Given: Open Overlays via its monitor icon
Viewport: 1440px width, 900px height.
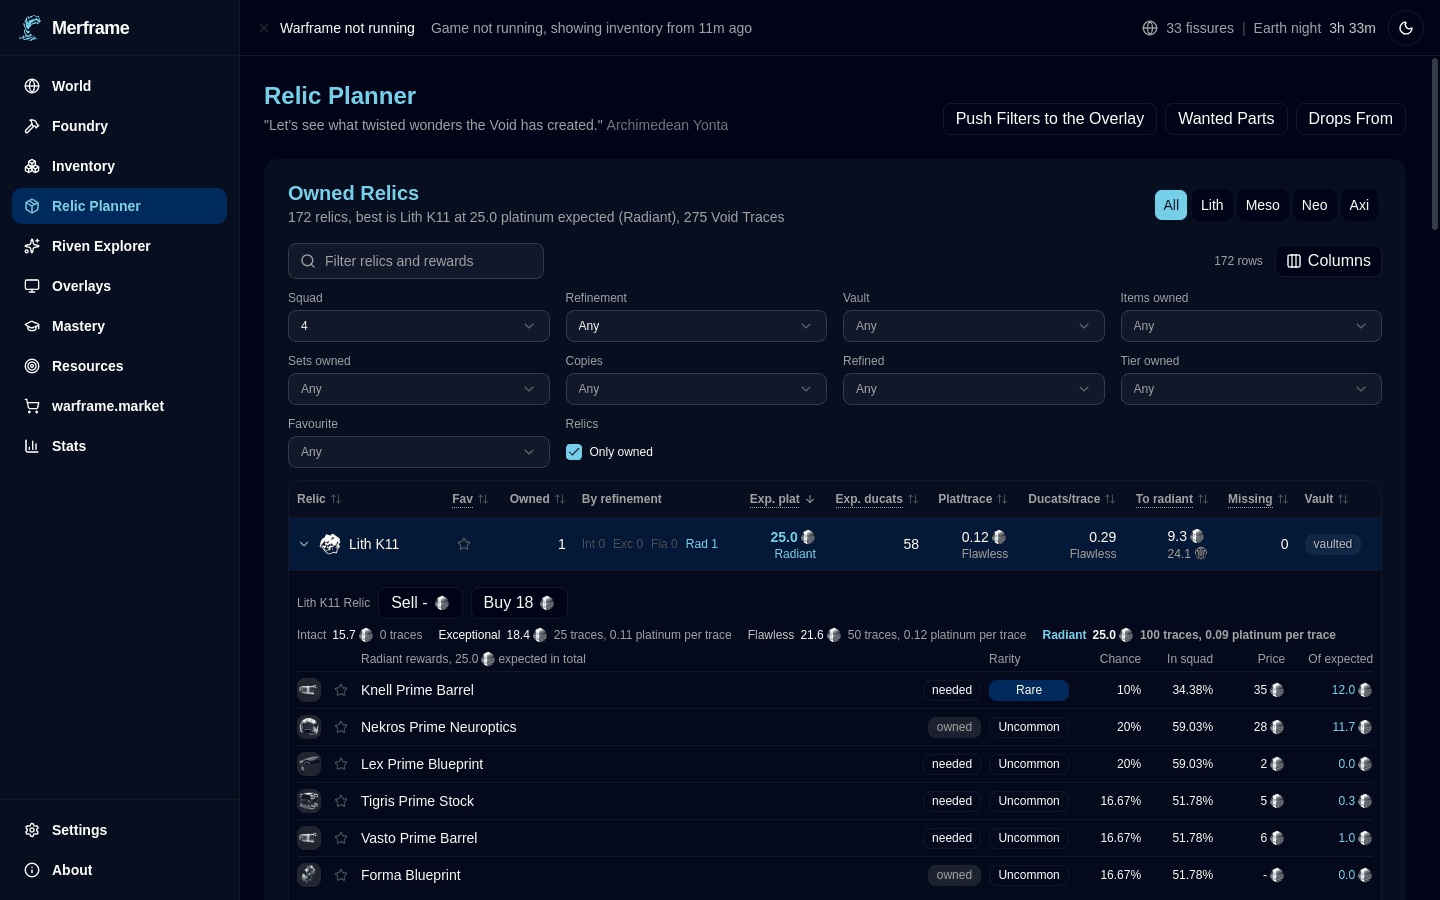Looking at the screenshot, I should pyautogui.click(x=32, y=286).
